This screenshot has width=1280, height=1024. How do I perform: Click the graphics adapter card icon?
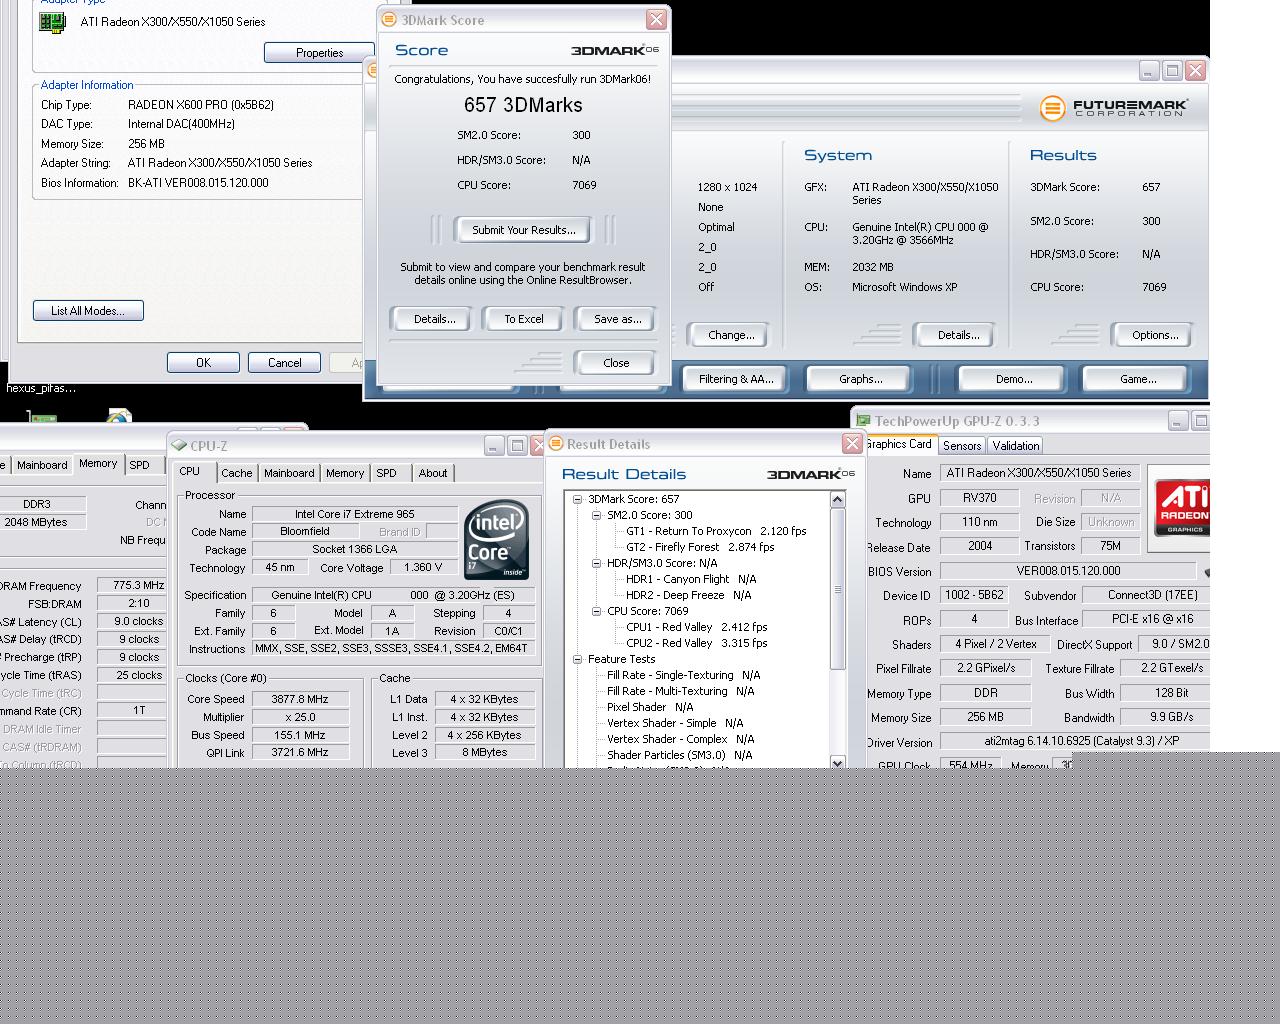[52, 21]
